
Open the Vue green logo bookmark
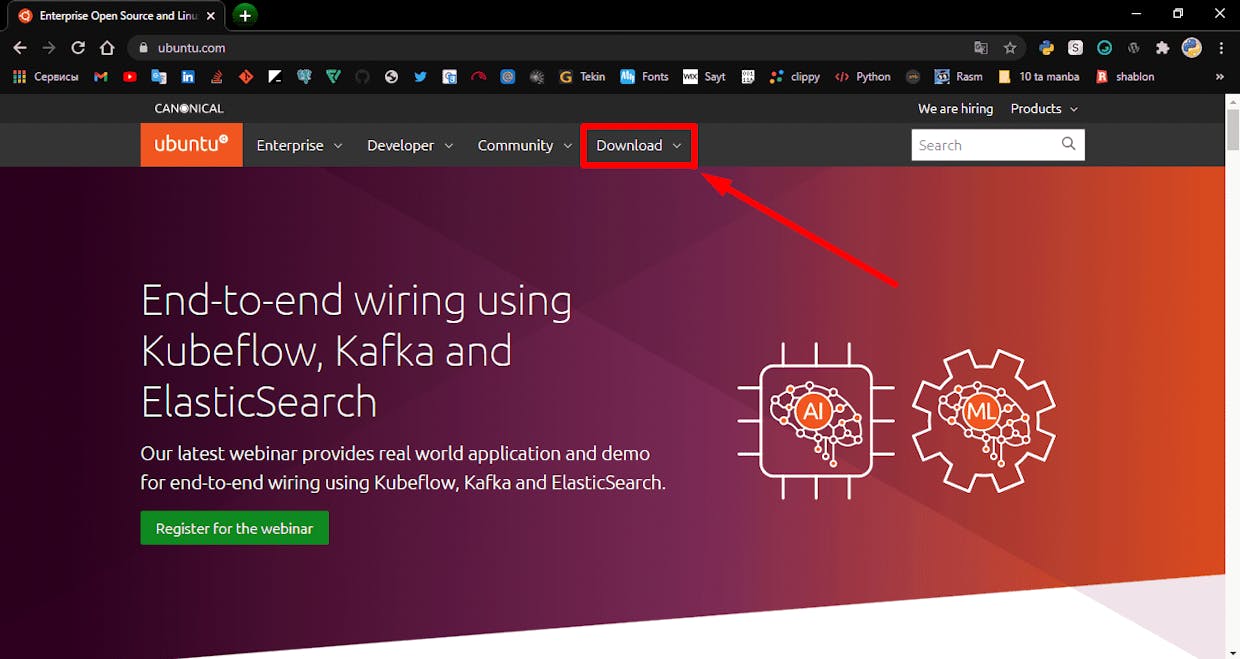333,76
